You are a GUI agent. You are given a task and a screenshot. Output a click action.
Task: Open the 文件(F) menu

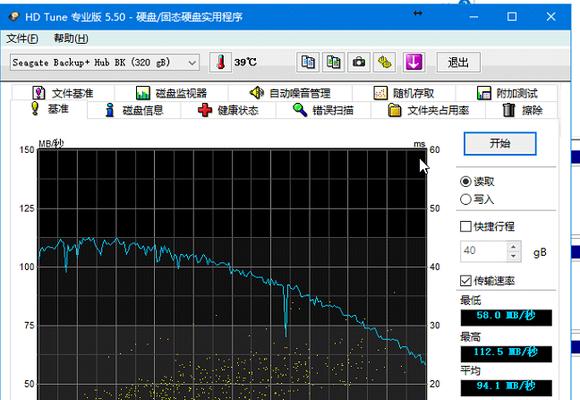click(22, 38)
